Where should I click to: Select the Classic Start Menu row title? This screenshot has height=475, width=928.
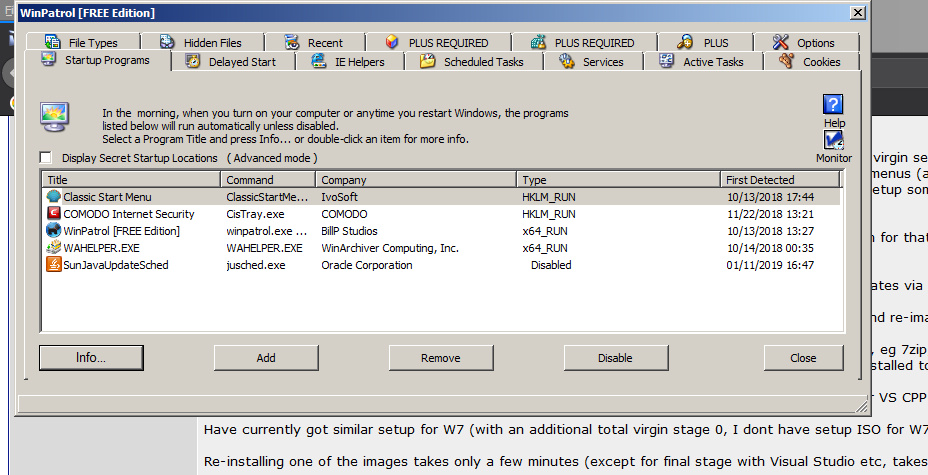[x=107, y=197]
